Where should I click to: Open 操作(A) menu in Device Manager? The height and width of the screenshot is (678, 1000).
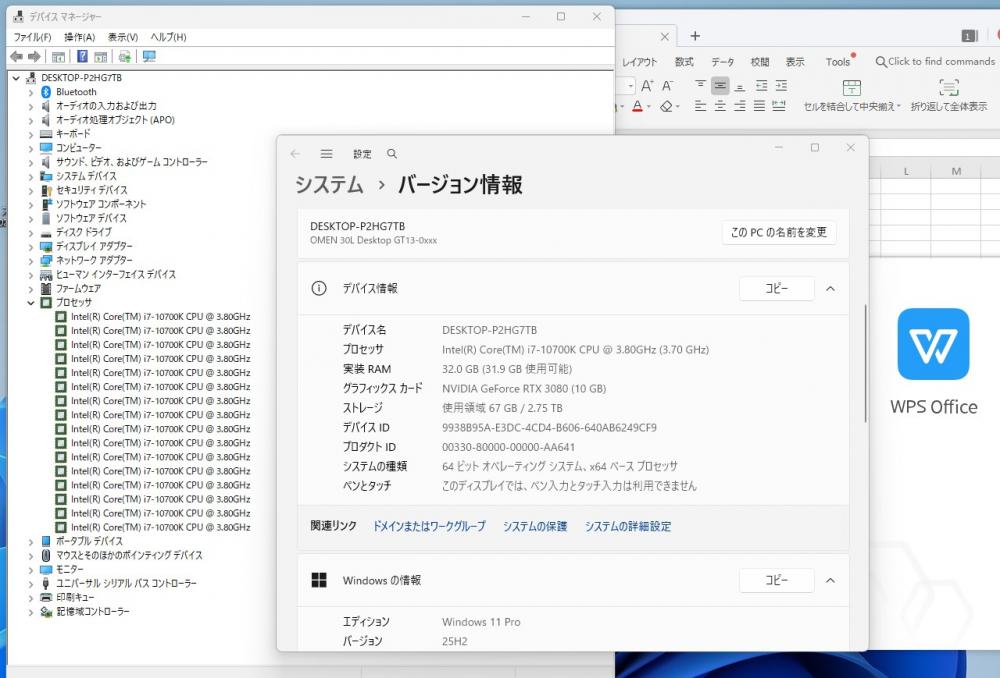[x=79, y=37]
